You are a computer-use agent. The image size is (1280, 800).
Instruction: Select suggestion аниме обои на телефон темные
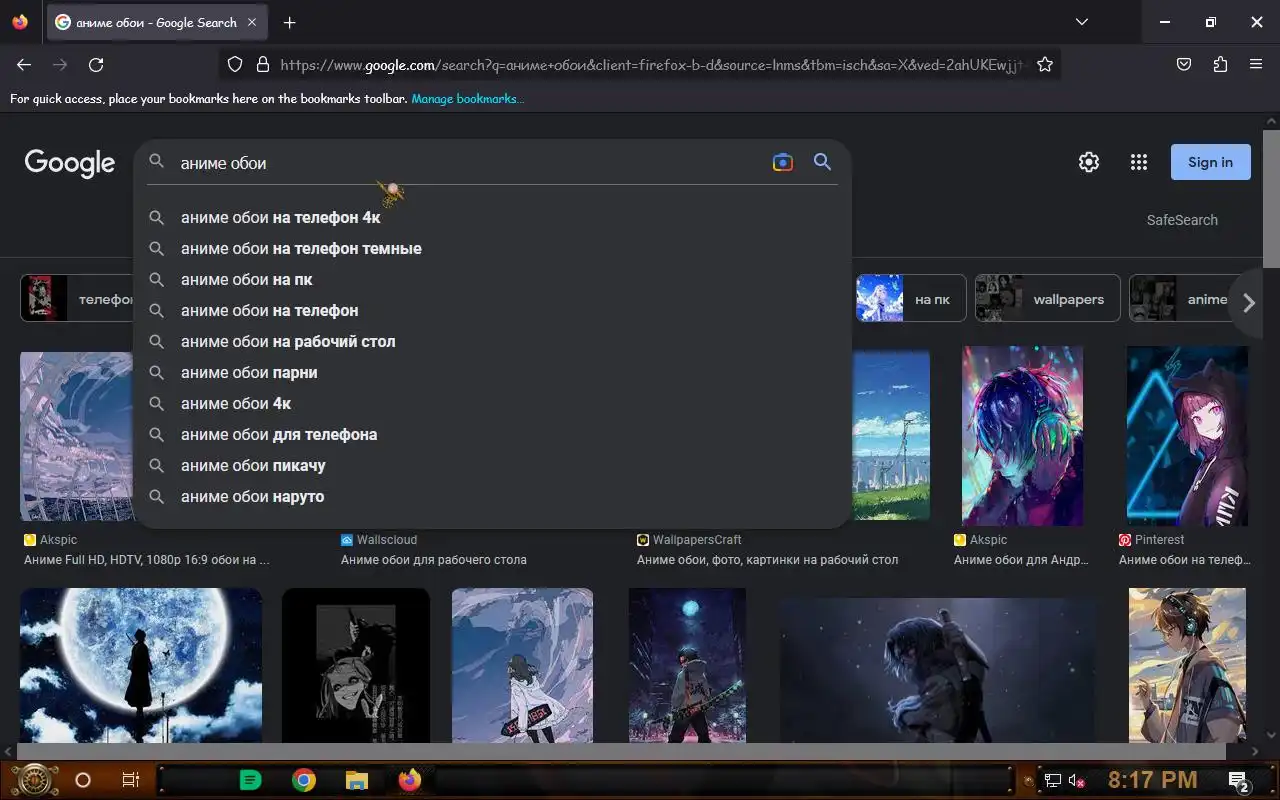492,248
